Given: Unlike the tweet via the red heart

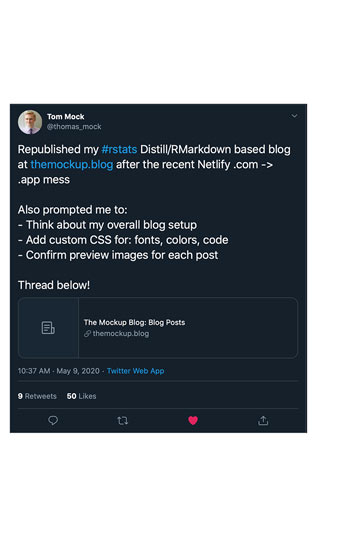Looking at the screenshot, I should click(x=193, y=420).
